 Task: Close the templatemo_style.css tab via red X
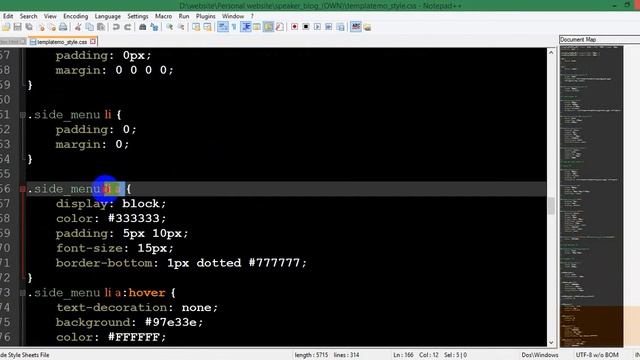tap(93, 42)
